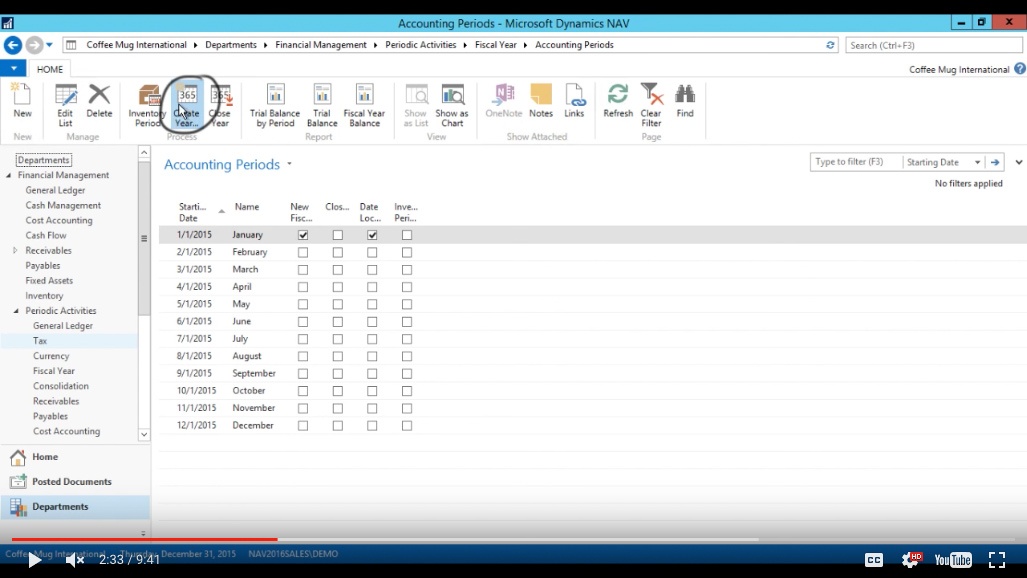Open the blue help question mark

[x=1020, y=69]
